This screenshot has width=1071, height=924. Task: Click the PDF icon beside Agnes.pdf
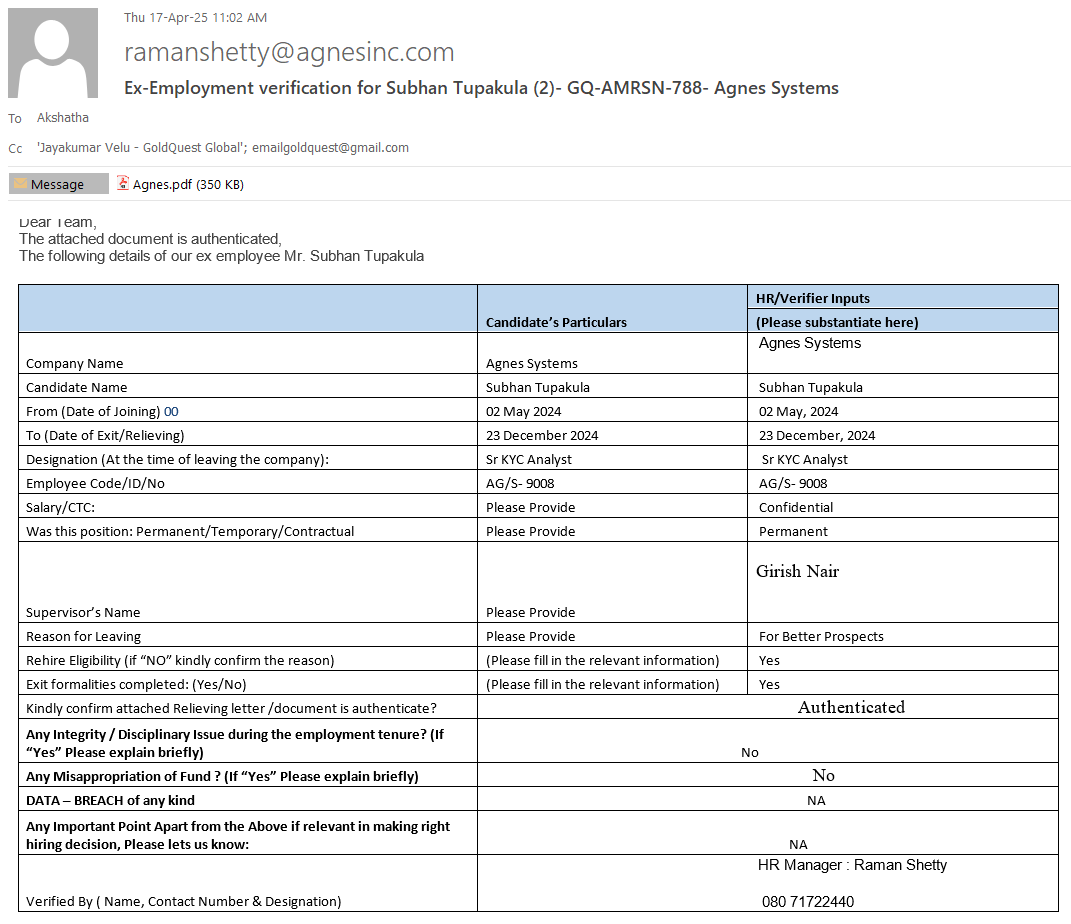123,184
